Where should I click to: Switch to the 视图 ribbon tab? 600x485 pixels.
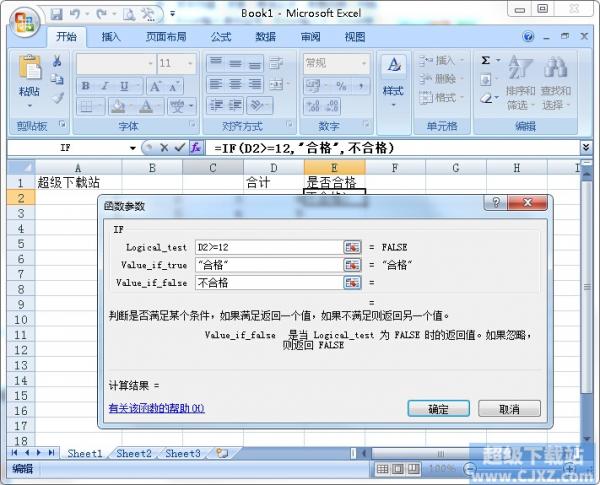pos(355,37)
